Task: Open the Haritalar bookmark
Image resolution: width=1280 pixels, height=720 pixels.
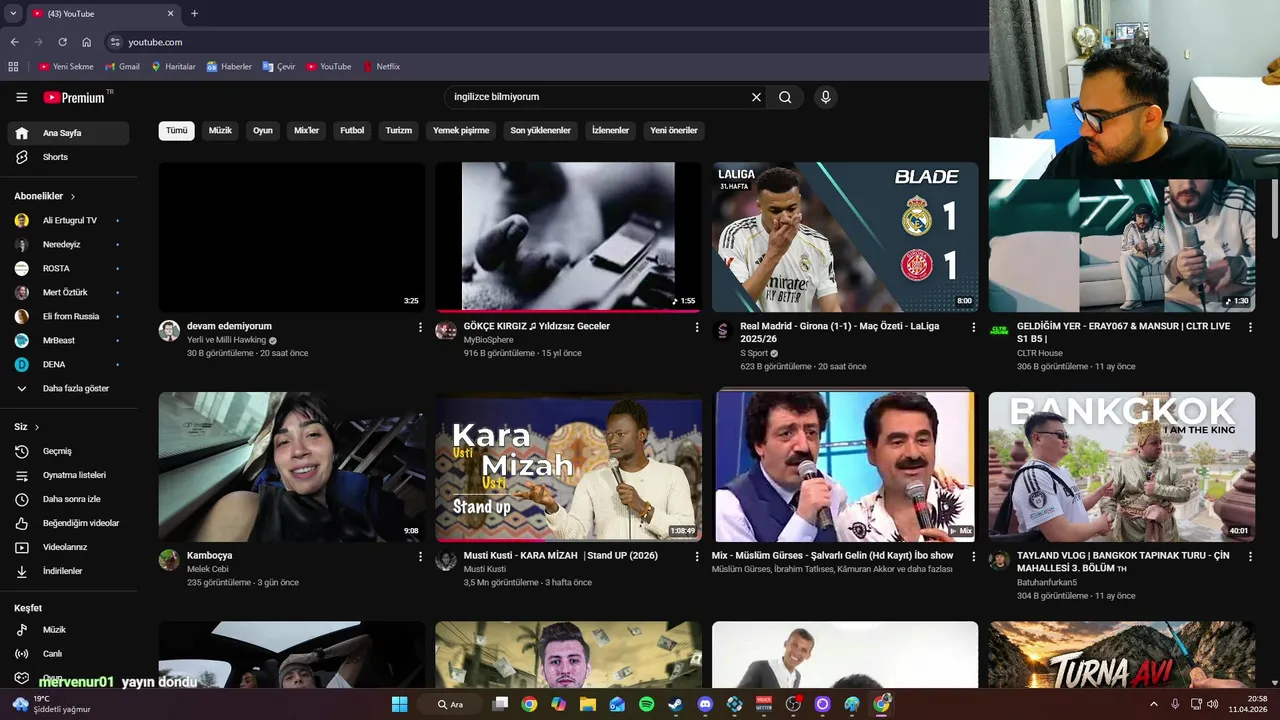Action: [x=174, y=67]
